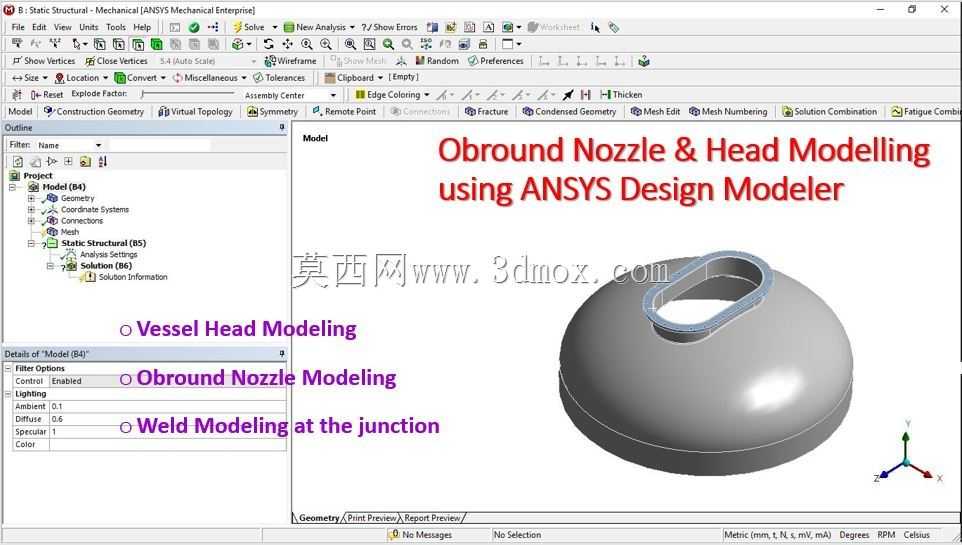
Task: Open Assembly Center dropdown
Action: (333, 95)
